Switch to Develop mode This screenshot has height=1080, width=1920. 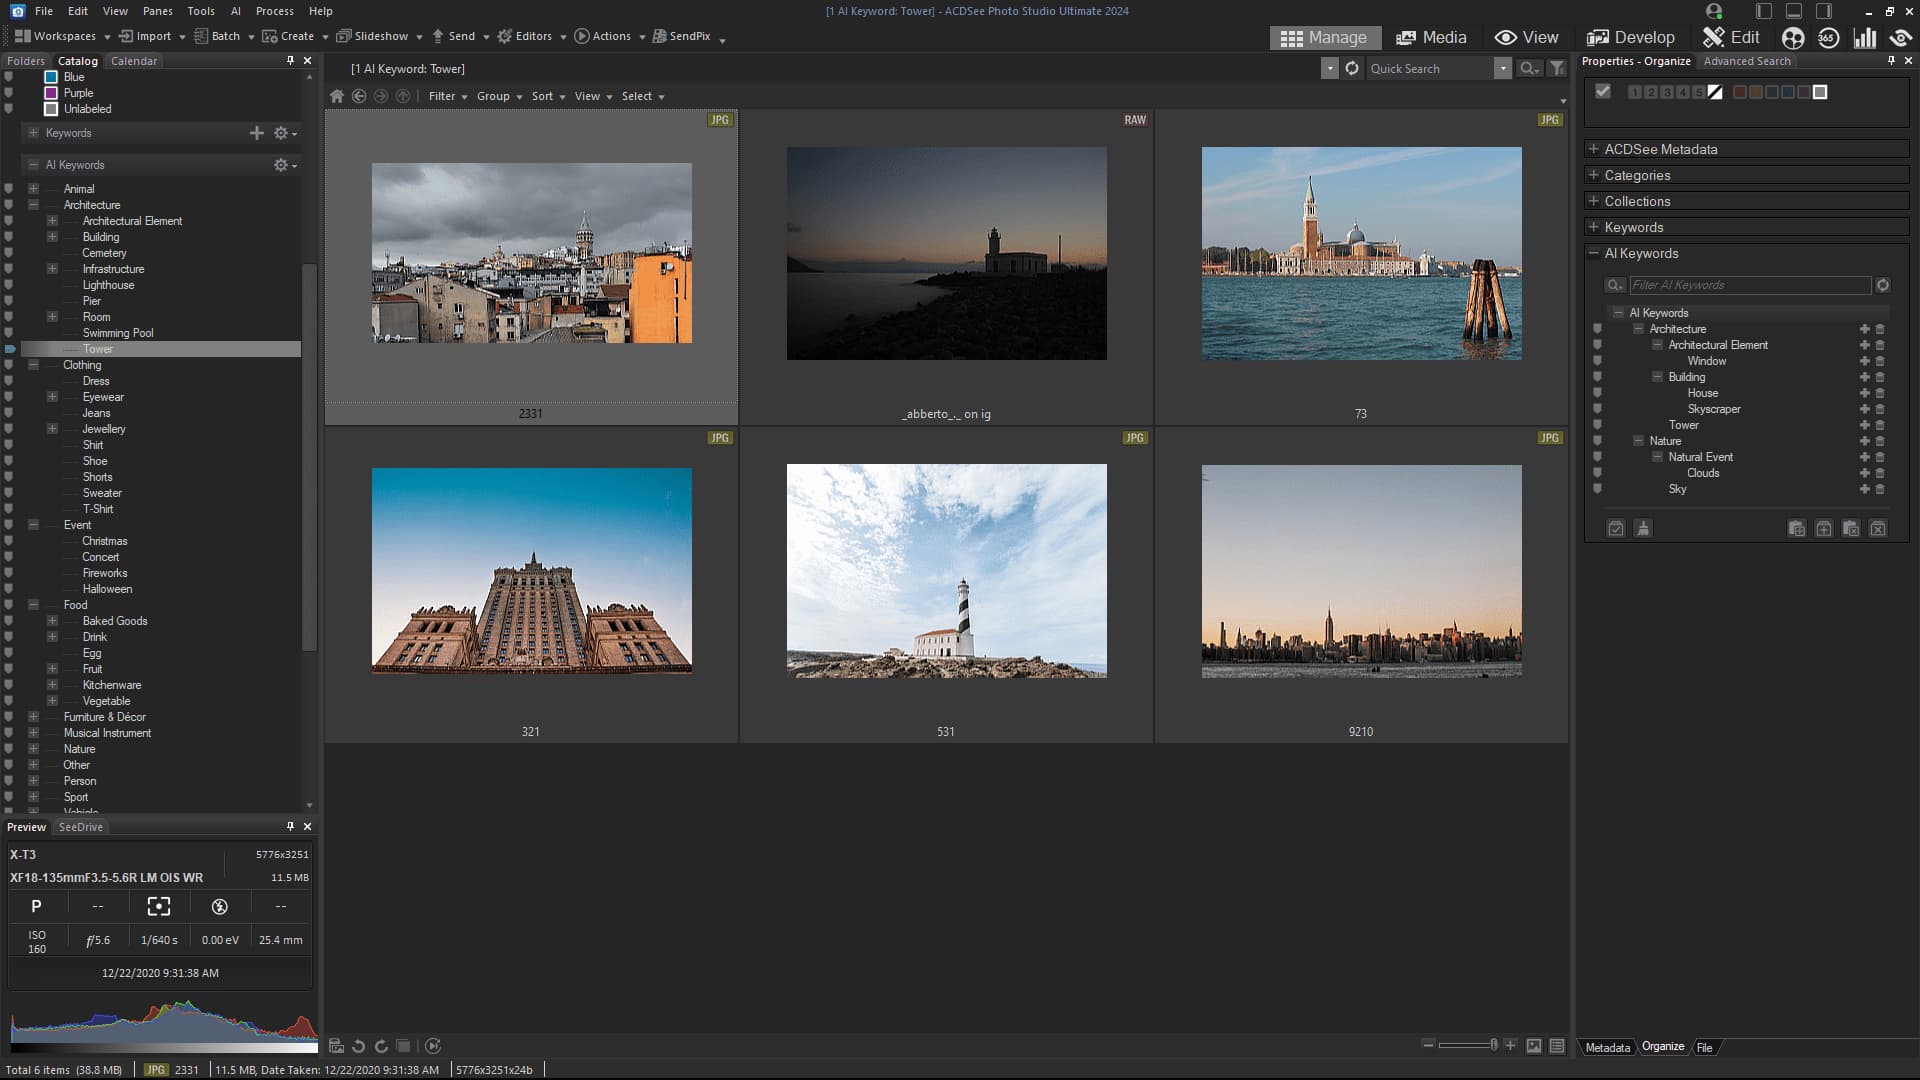pos(1630,37)
